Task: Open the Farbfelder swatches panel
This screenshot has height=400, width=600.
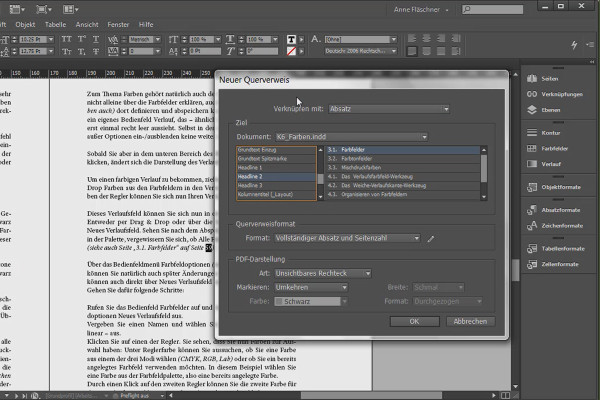Action: pyautogui.click(x=548, y=149)
